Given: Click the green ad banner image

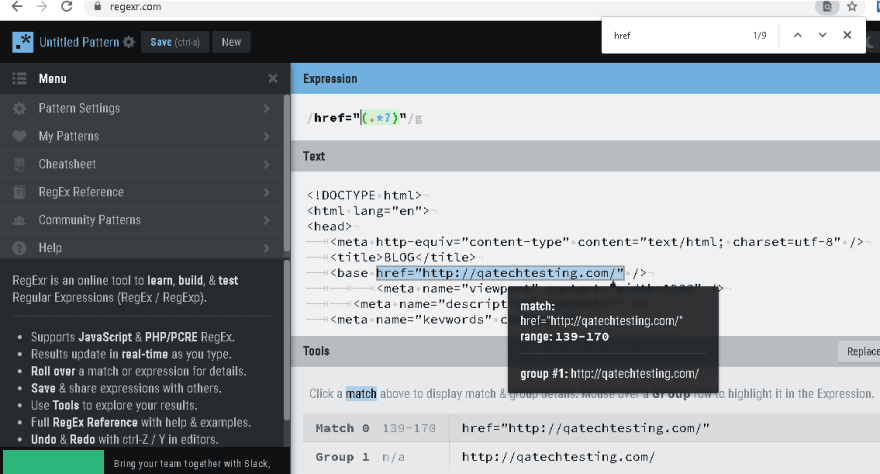Looking at the screenshot, I should pos(53,462).
